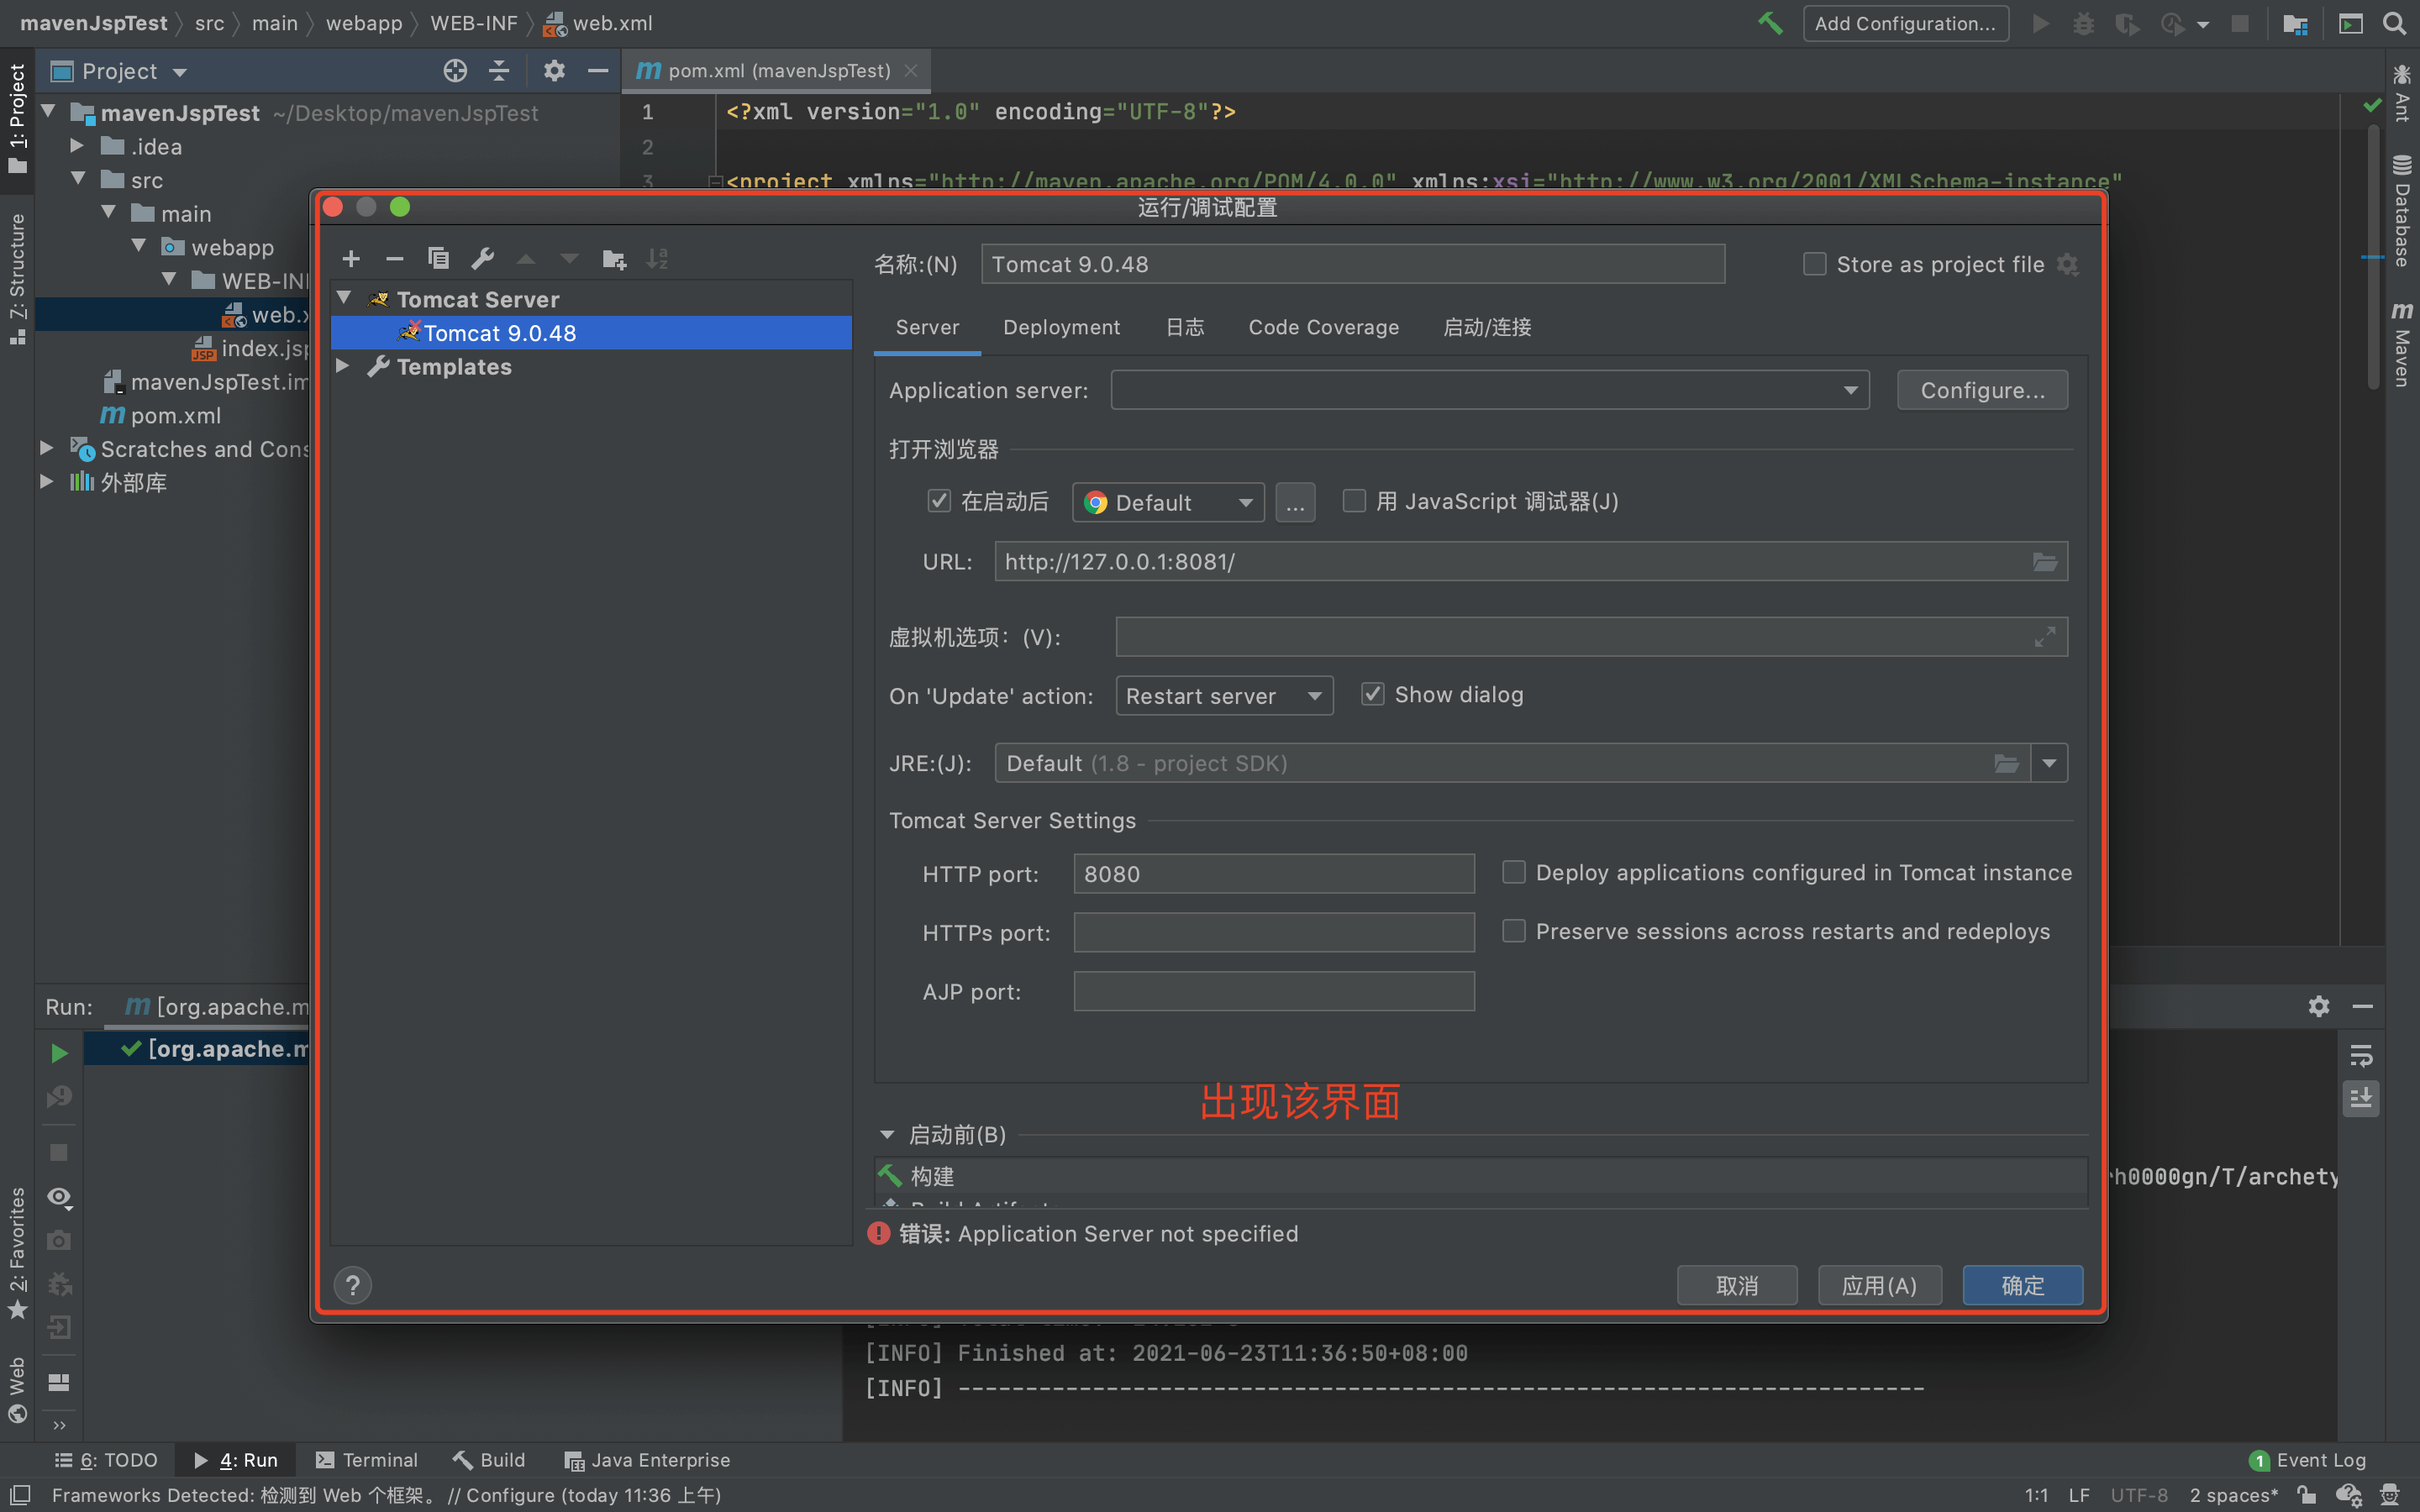Click the AJP port input field

[x=1273, y=991]
